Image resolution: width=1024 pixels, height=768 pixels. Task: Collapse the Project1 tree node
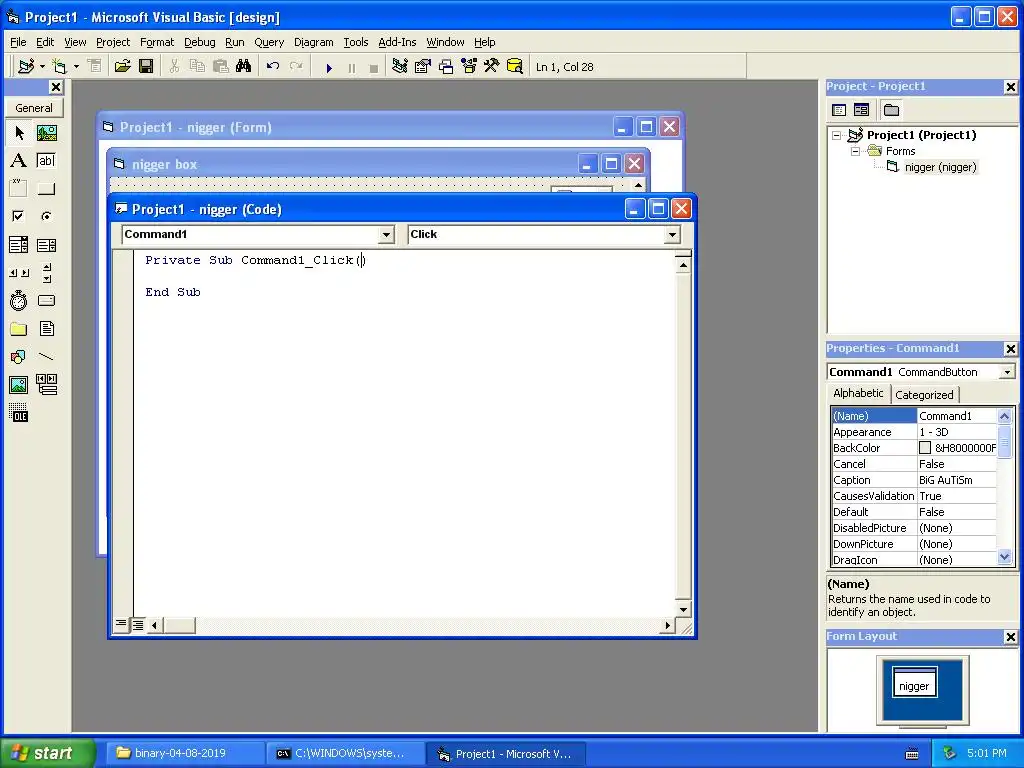837,136
